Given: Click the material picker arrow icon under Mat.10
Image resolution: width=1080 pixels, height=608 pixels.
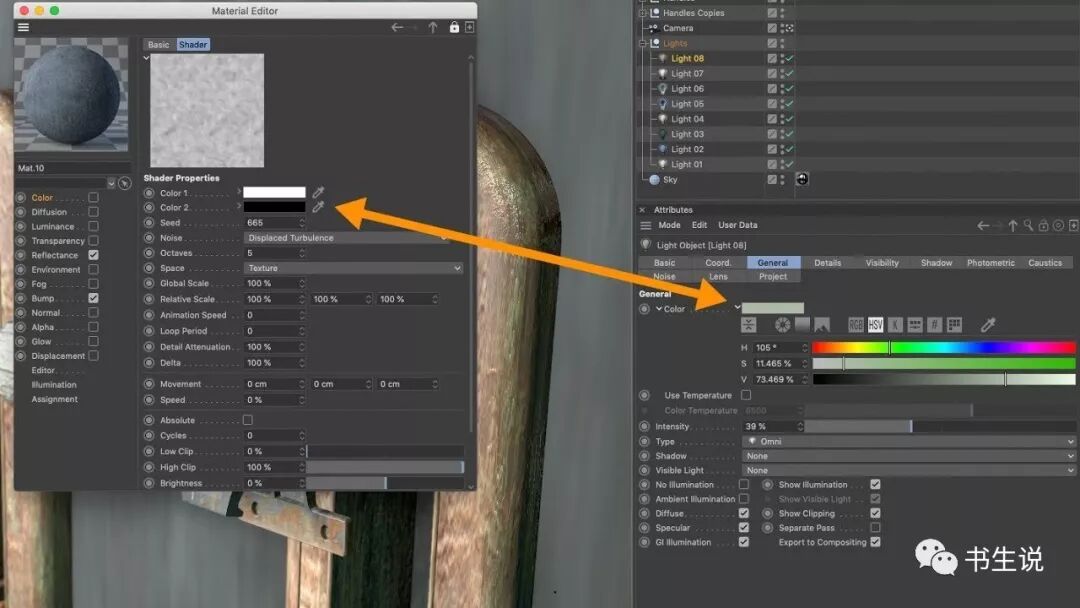Looking at the screenshot, I should point(124,183).
